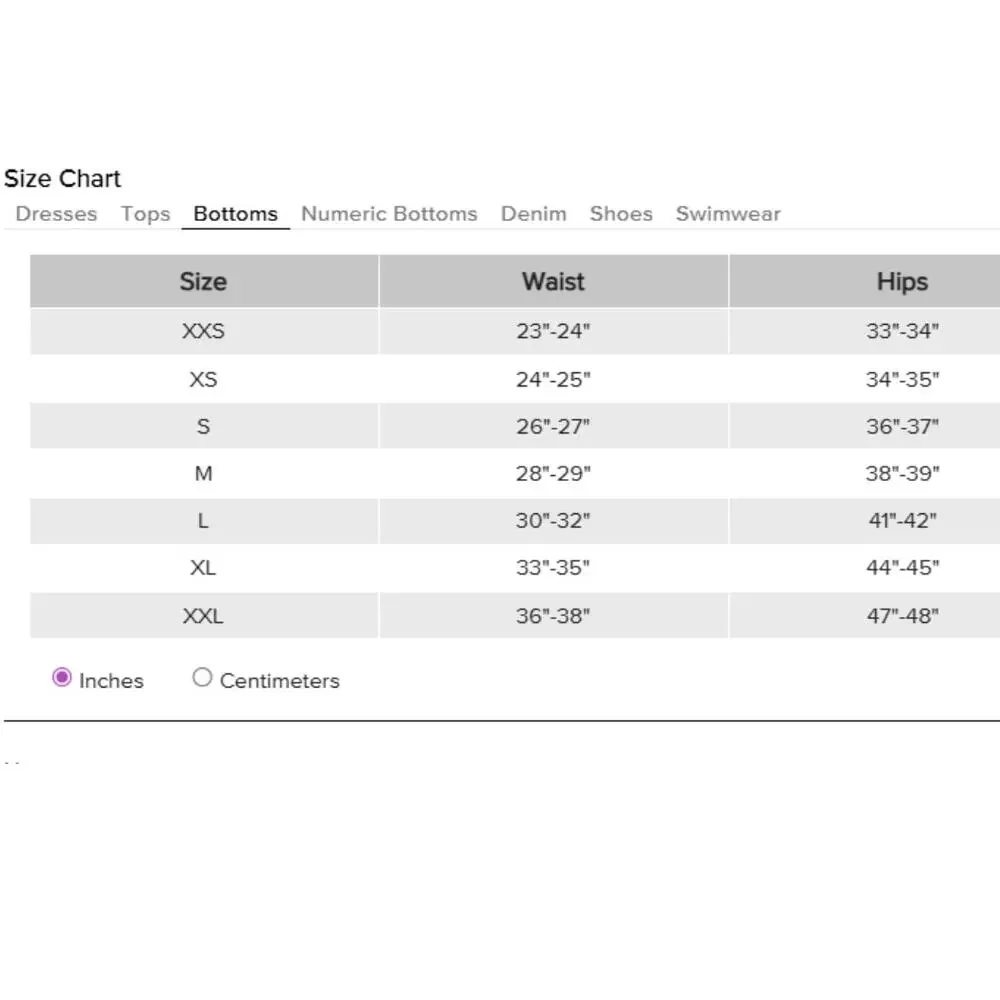Click the XXL size row label
The image size is (1000, 1000).
[x=203, y=616]
